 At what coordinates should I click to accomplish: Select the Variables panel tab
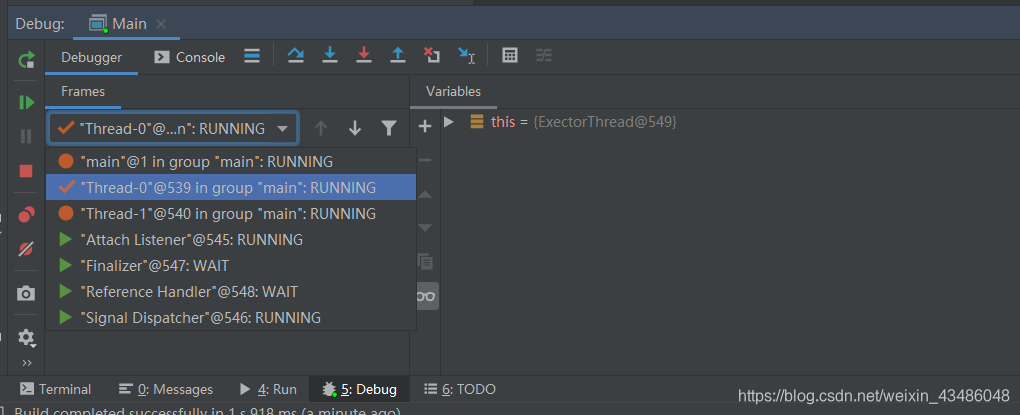click(x=453, y=92)
